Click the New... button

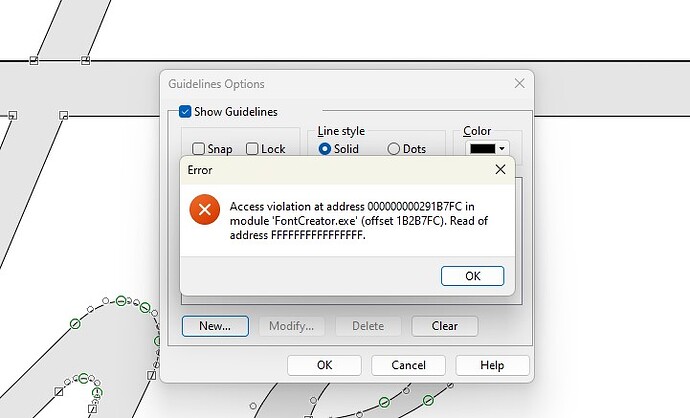(215, 326)
